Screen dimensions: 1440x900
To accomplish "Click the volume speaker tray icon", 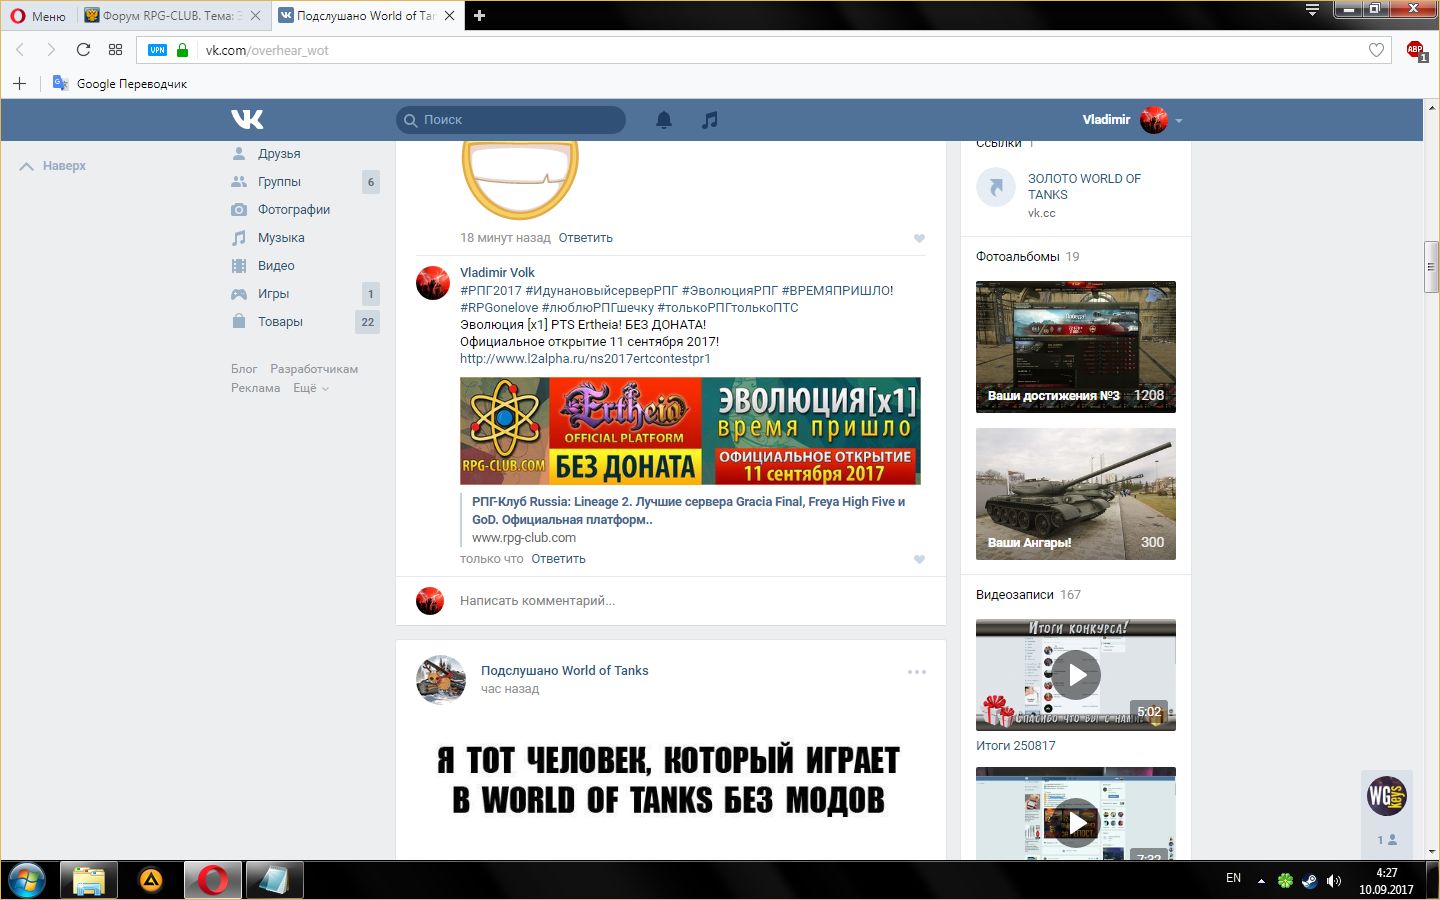I will 1333,881.
